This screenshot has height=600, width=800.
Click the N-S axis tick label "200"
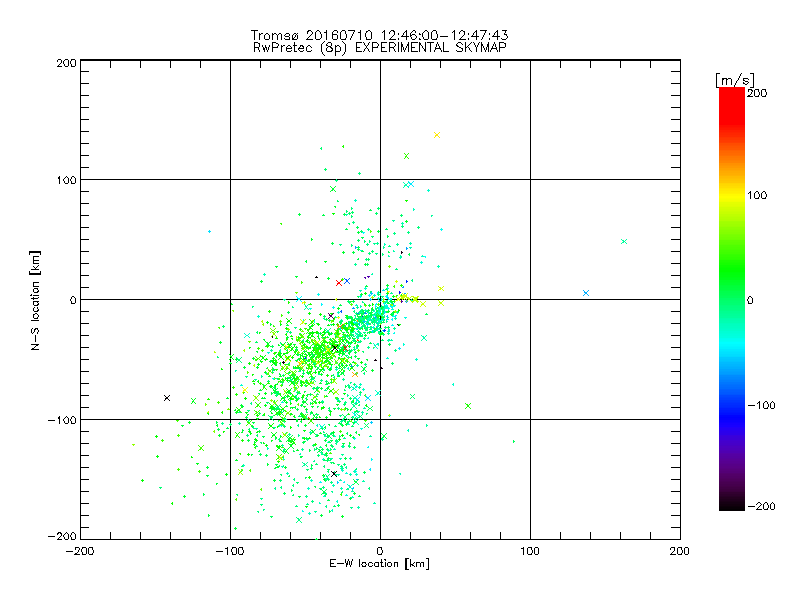[x=66, y=63]
